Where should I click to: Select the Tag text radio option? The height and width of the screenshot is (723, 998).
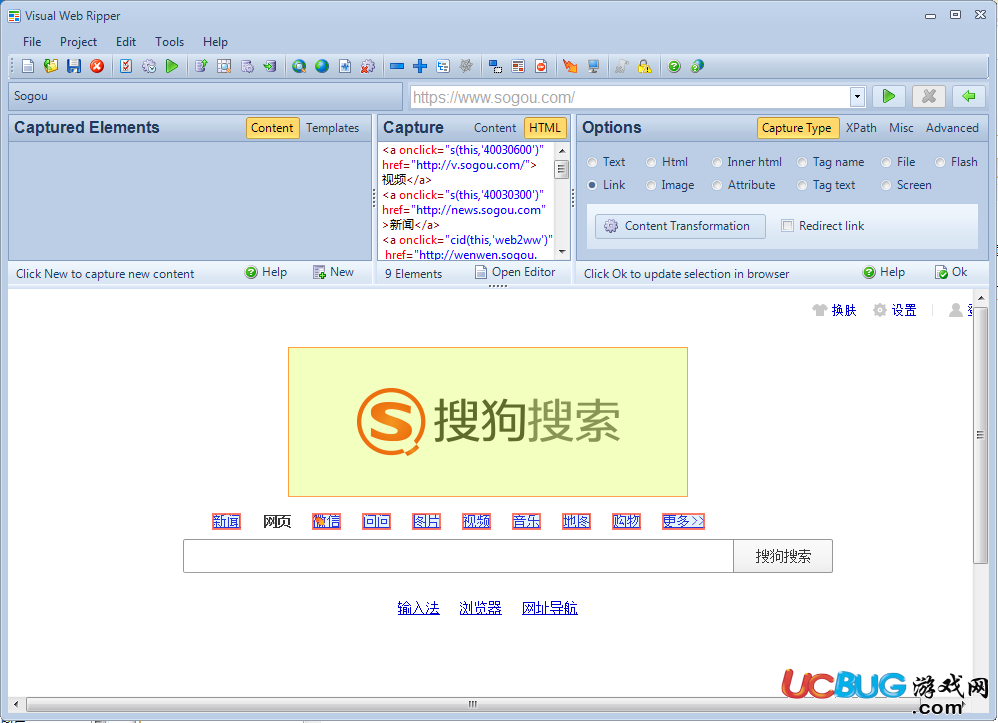point(803,185)
